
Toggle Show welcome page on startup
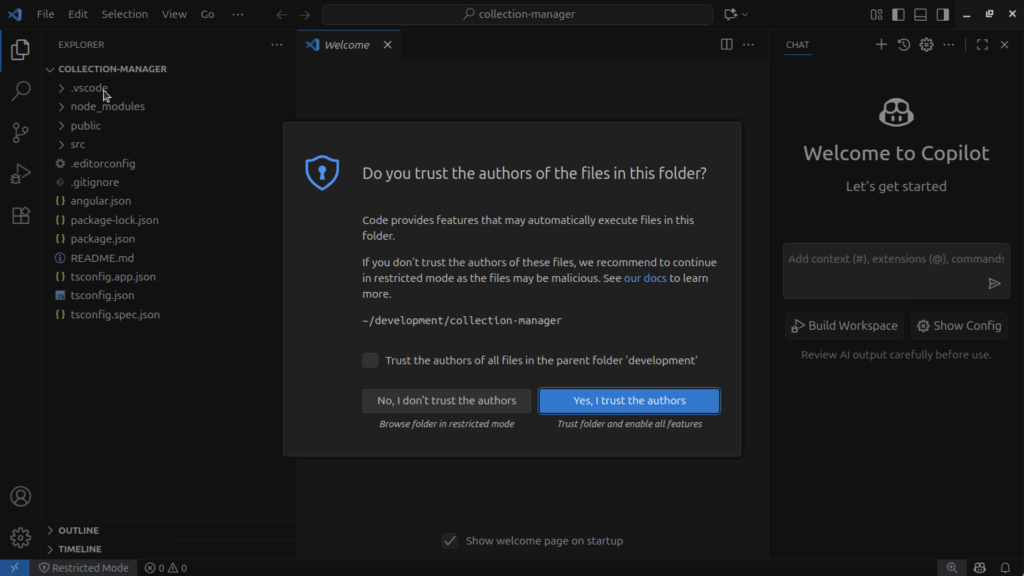pyautogui.click(x=450, y=541)
